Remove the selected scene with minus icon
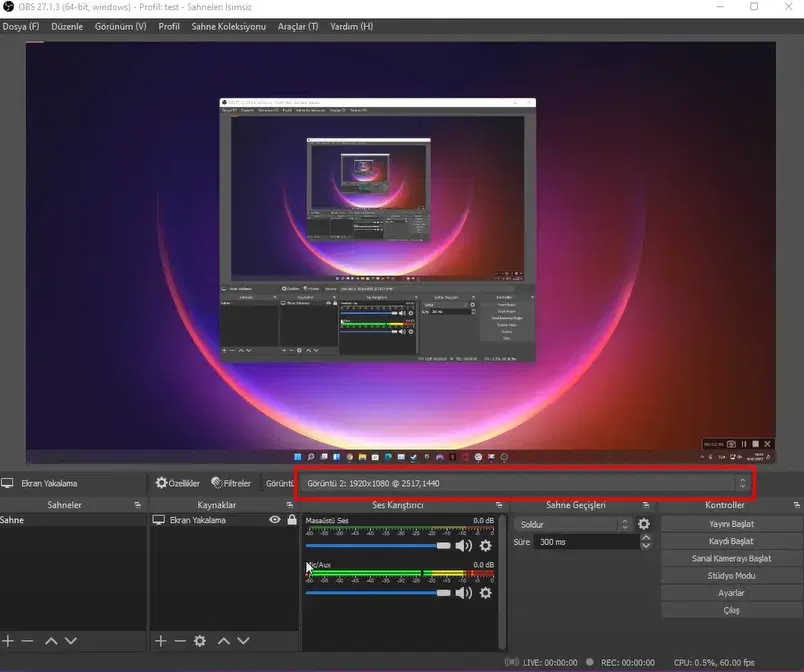This screenshot has height=672, width=804. 28,641
